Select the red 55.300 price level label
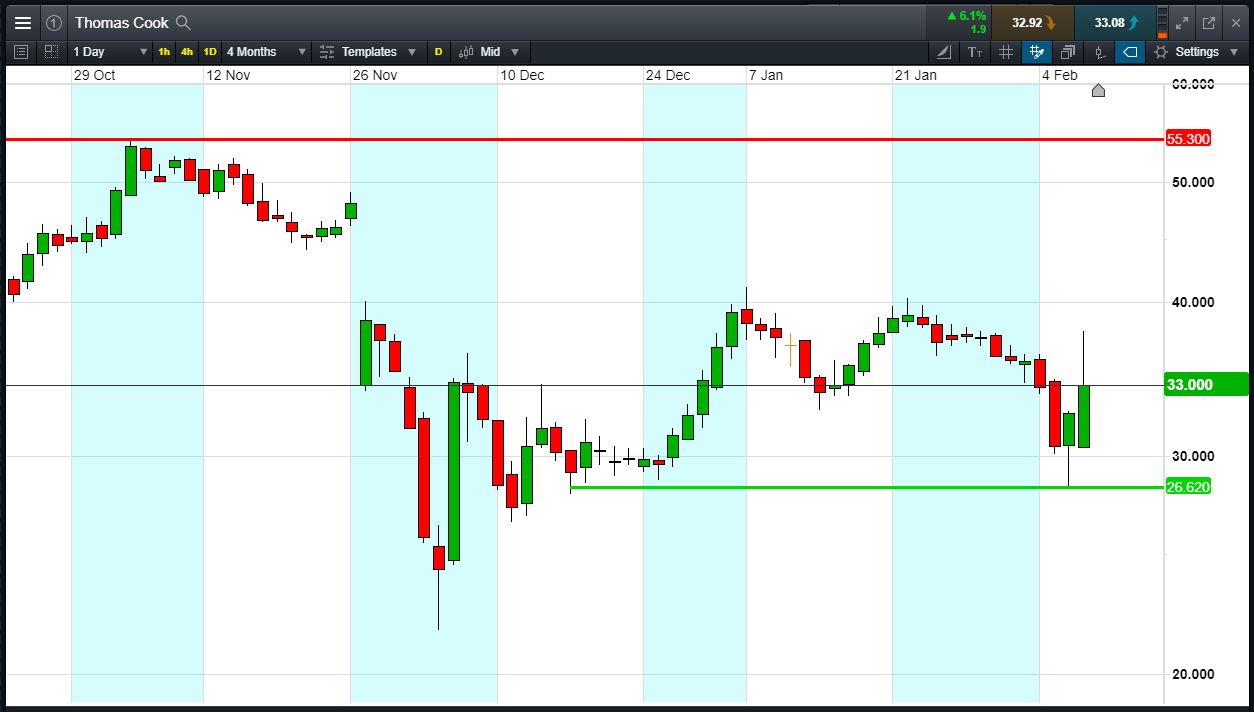This screenshot has height=712, width=1254. pyautogui.click(x=1188, y=139)
